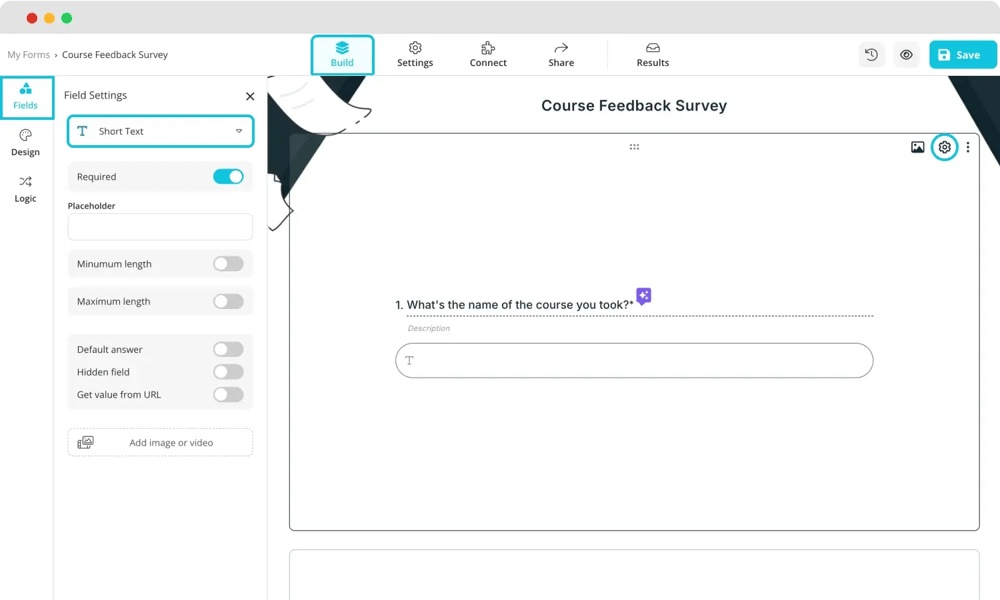
Task: Open the version history clock icon
Action: 871,55
